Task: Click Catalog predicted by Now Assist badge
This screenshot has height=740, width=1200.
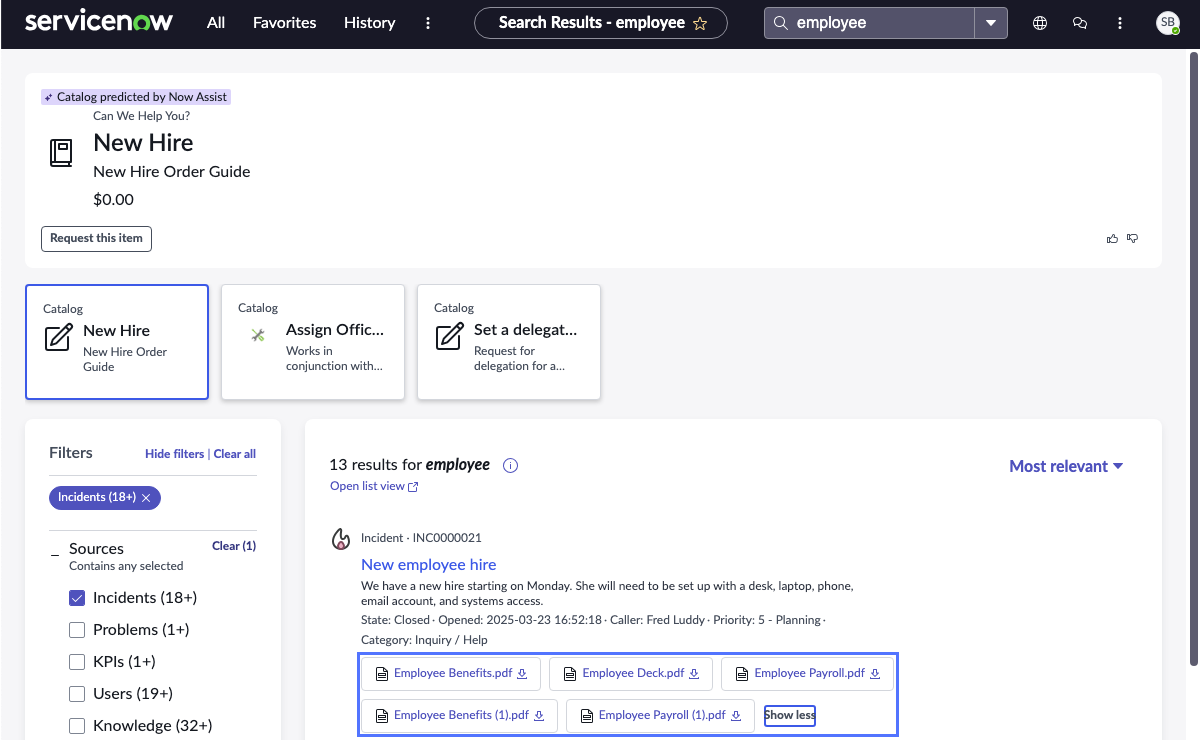Action: [136, 97]
